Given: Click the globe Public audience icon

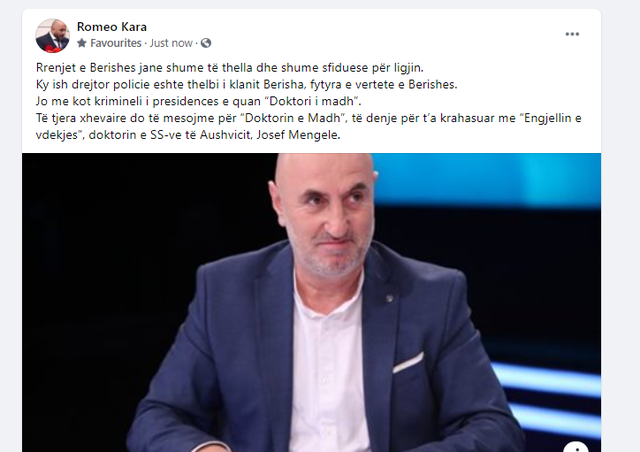Looking at the screenshot, I should 206,43.
